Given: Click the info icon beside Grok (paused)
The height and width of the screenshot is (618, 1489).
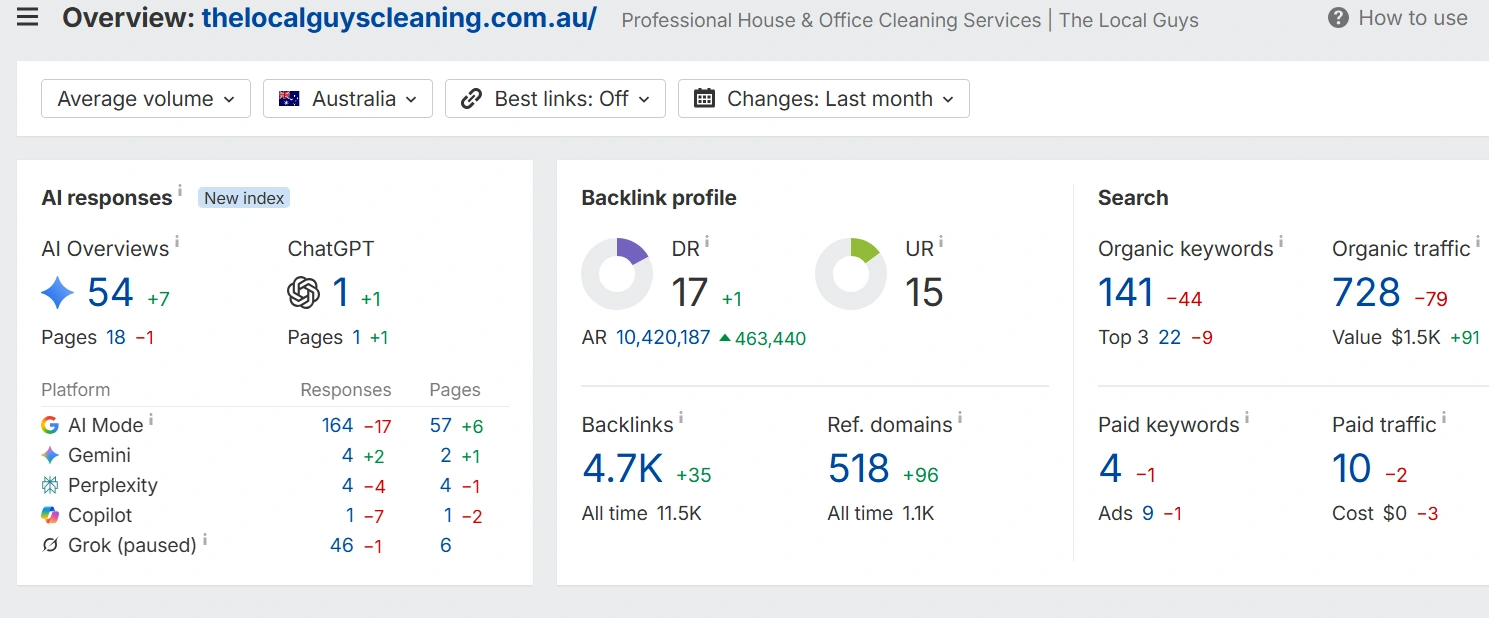Looking at the screenshot, I should click(205, 538).
